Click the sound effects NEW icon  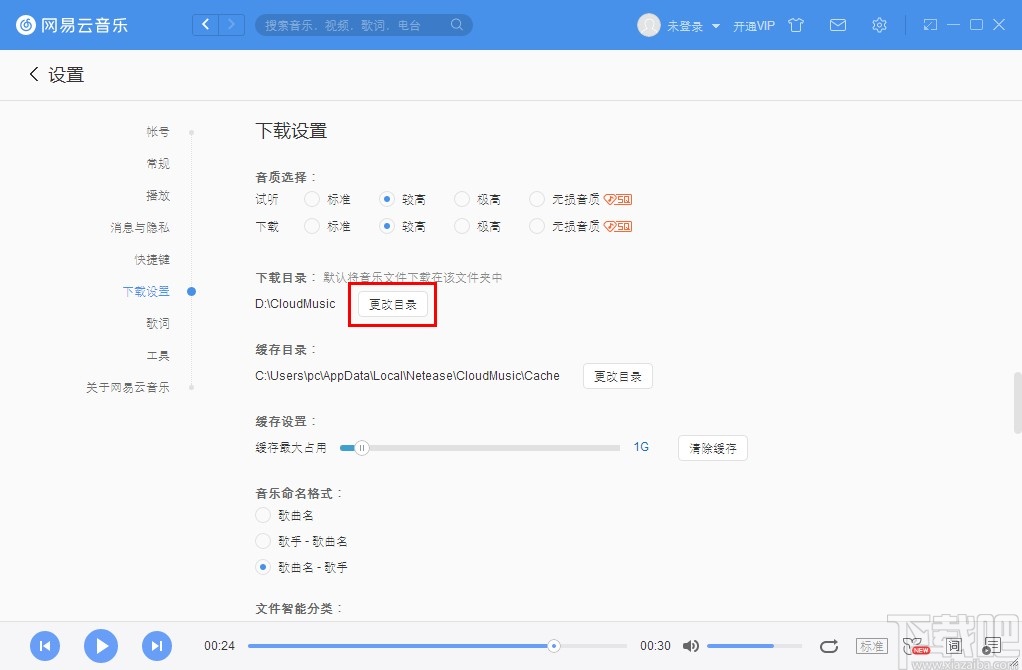(x=916, y=647)
